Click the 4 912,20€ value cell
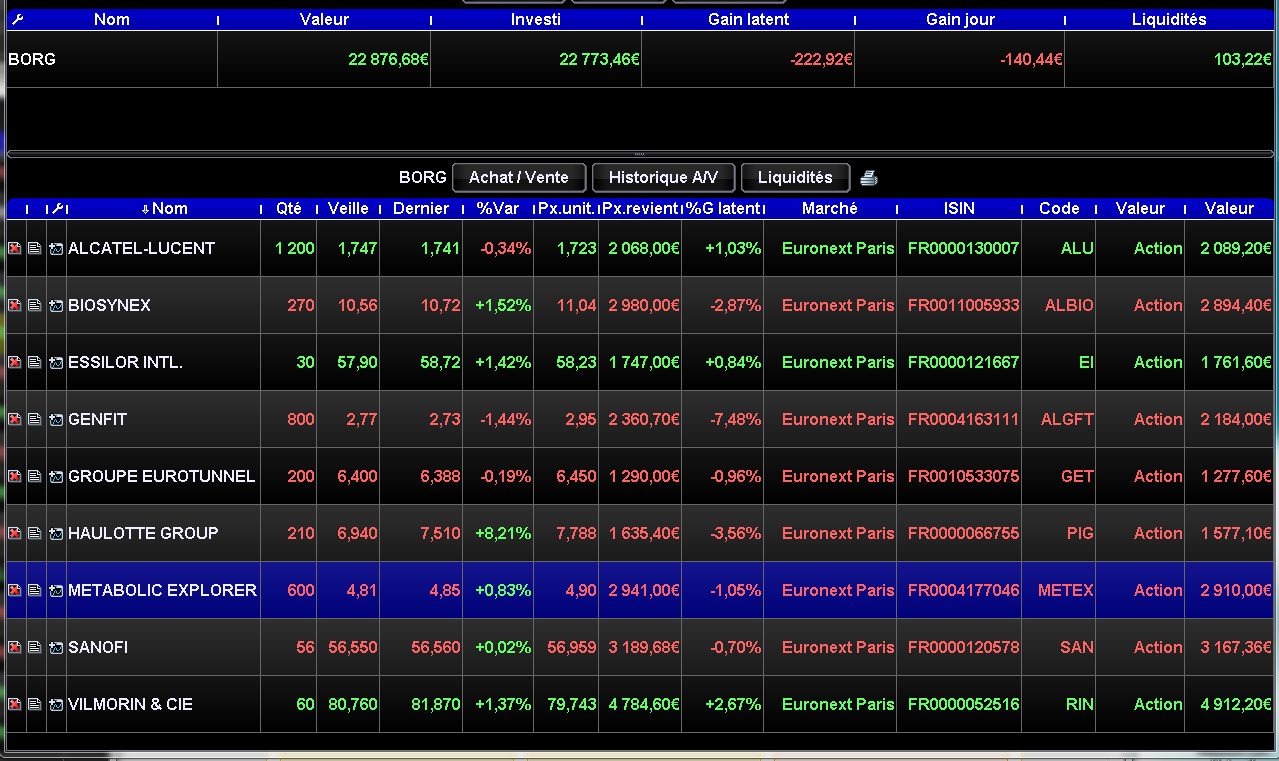Screen dimensions: 1279x761 tap(1231, 704)
